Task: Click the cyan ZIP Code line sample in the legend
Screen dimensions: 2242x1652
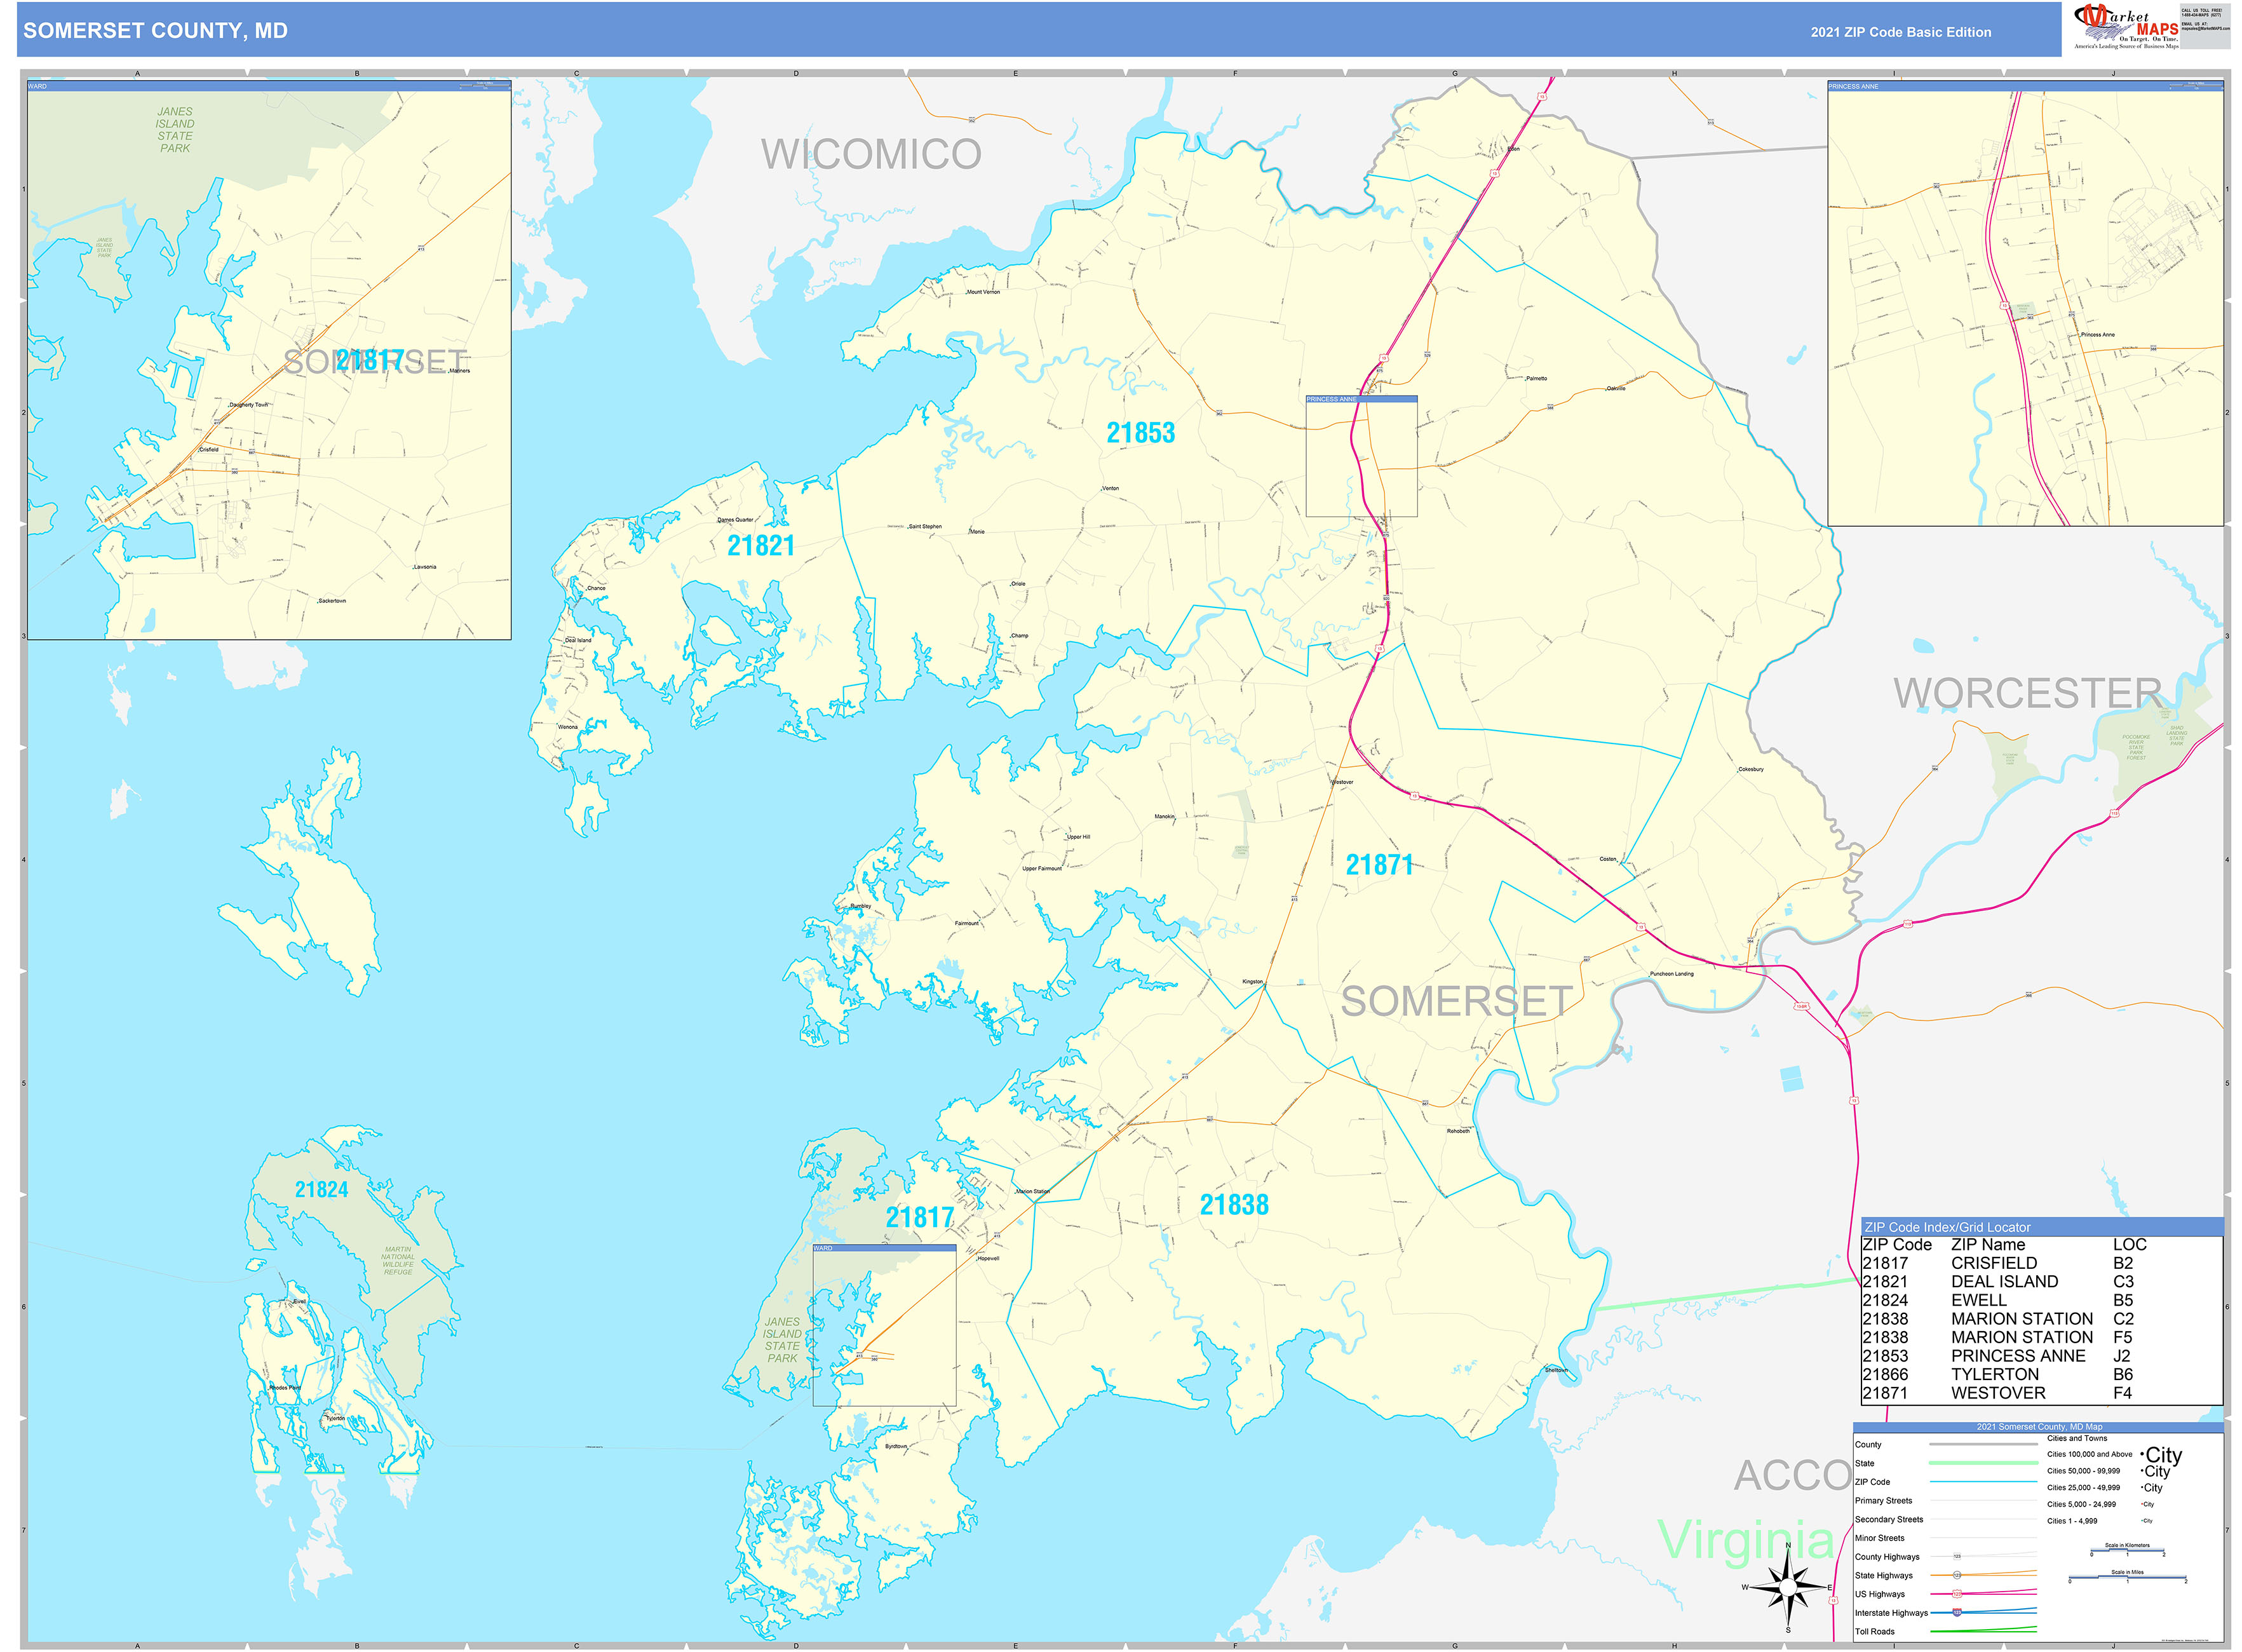Action: coord(1983,1482)
